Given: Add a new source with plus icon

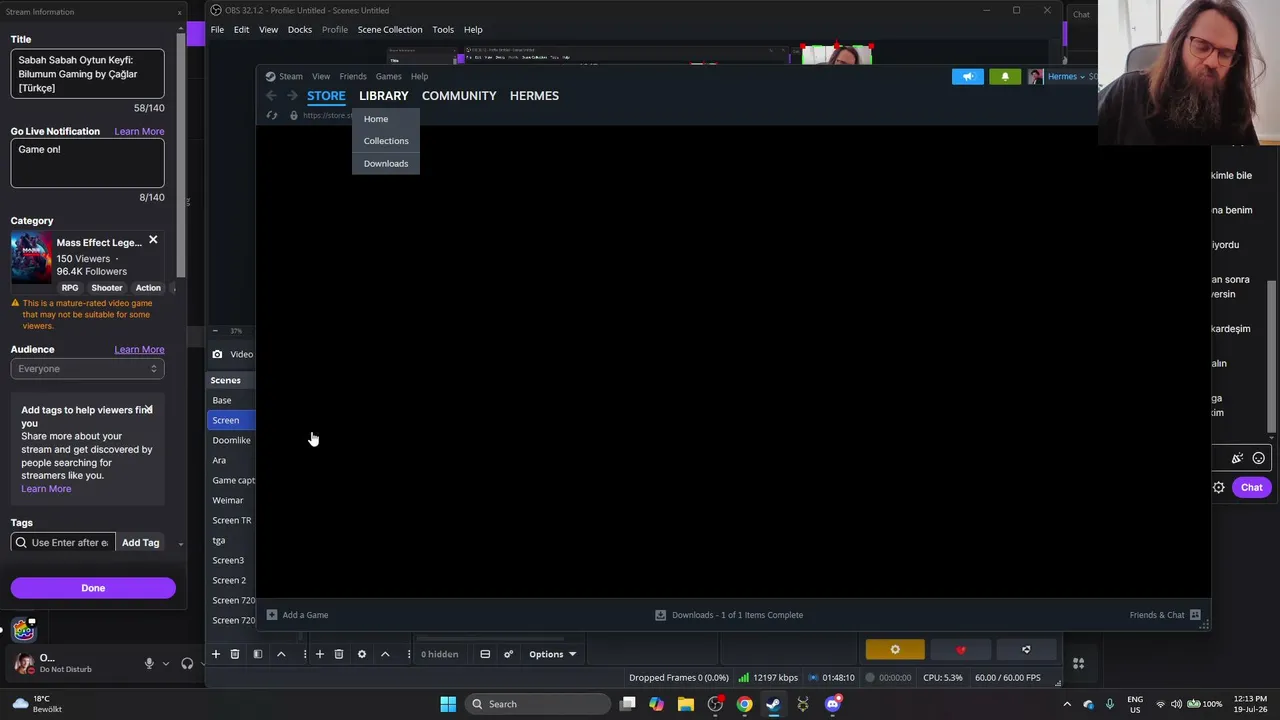Looking at the screenshot, I should pos(319,654).
